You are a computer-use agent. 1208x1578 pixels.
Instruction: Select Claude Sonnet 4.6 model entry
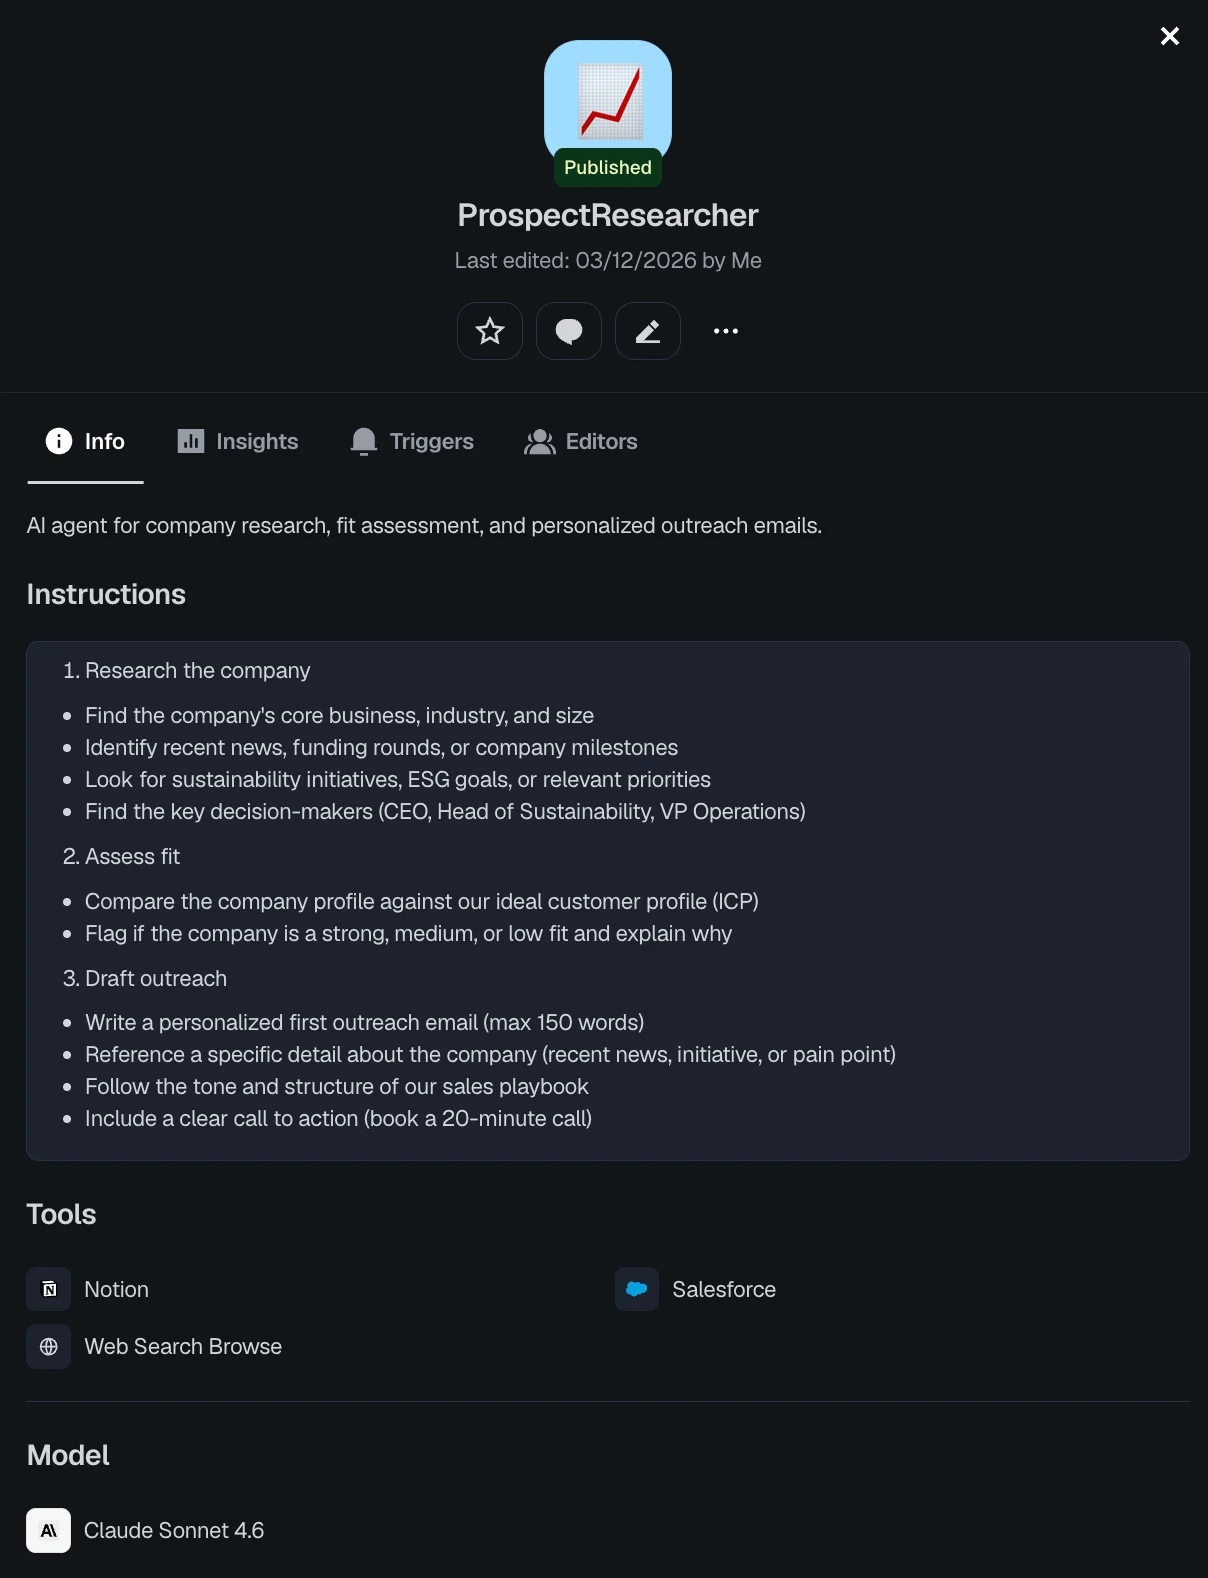174,1530
